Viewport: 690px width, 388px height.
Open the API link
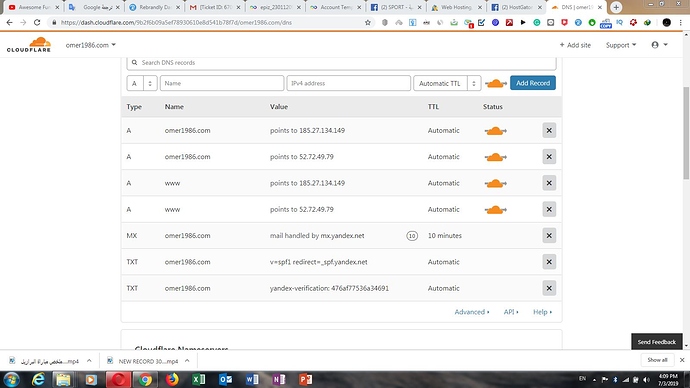point(511,312)
